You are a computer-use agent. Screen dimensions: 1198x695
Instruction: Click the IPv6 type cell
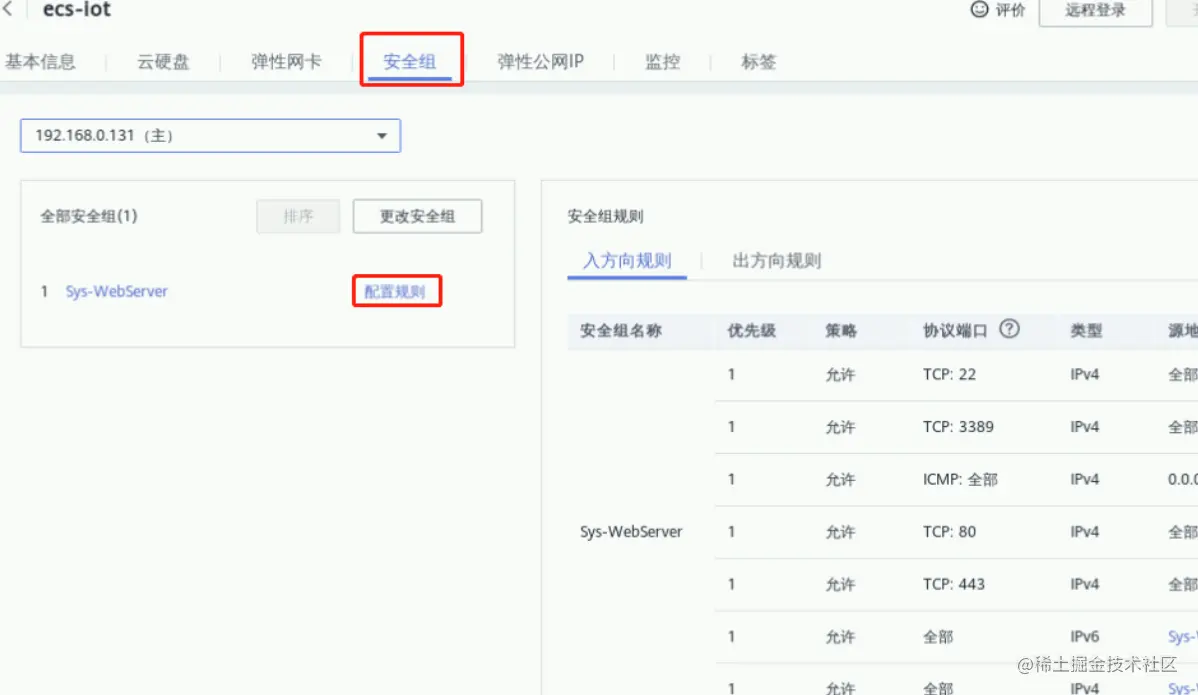pyautogui.click(x=1084, y=637)
